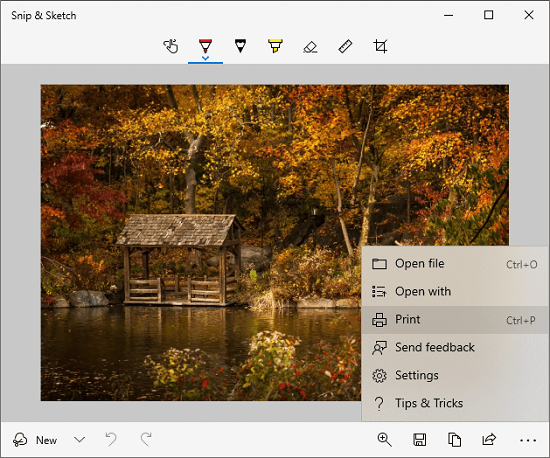Click the New snip button

(35, 440)
